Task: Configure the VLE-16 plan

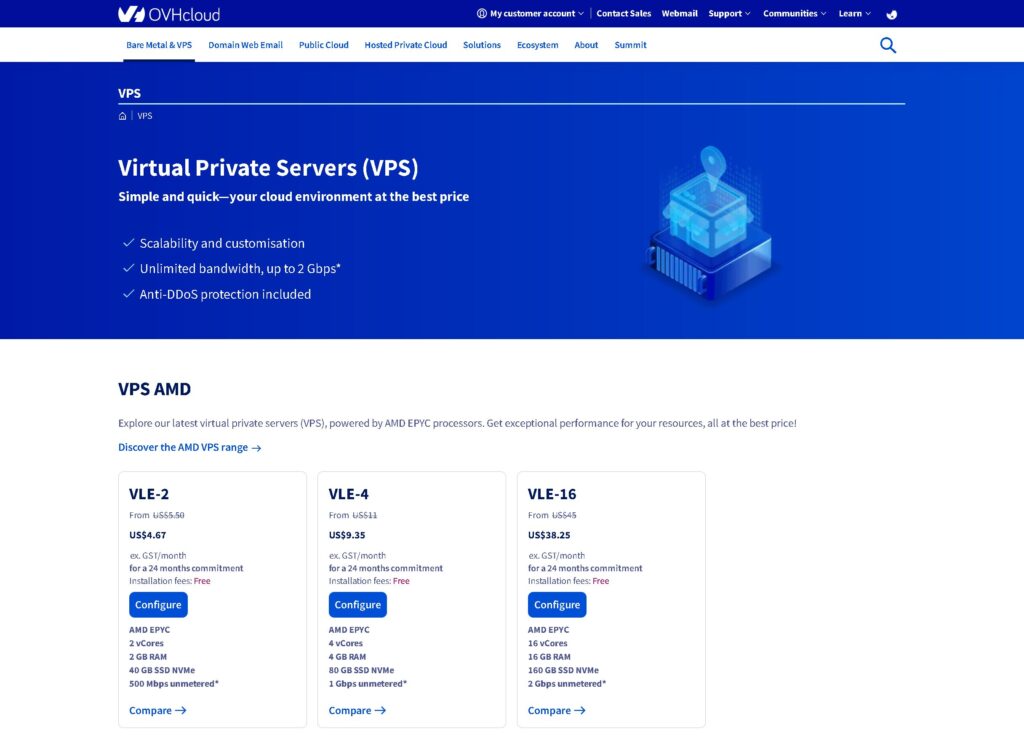Action: click(x=557, y=604)
